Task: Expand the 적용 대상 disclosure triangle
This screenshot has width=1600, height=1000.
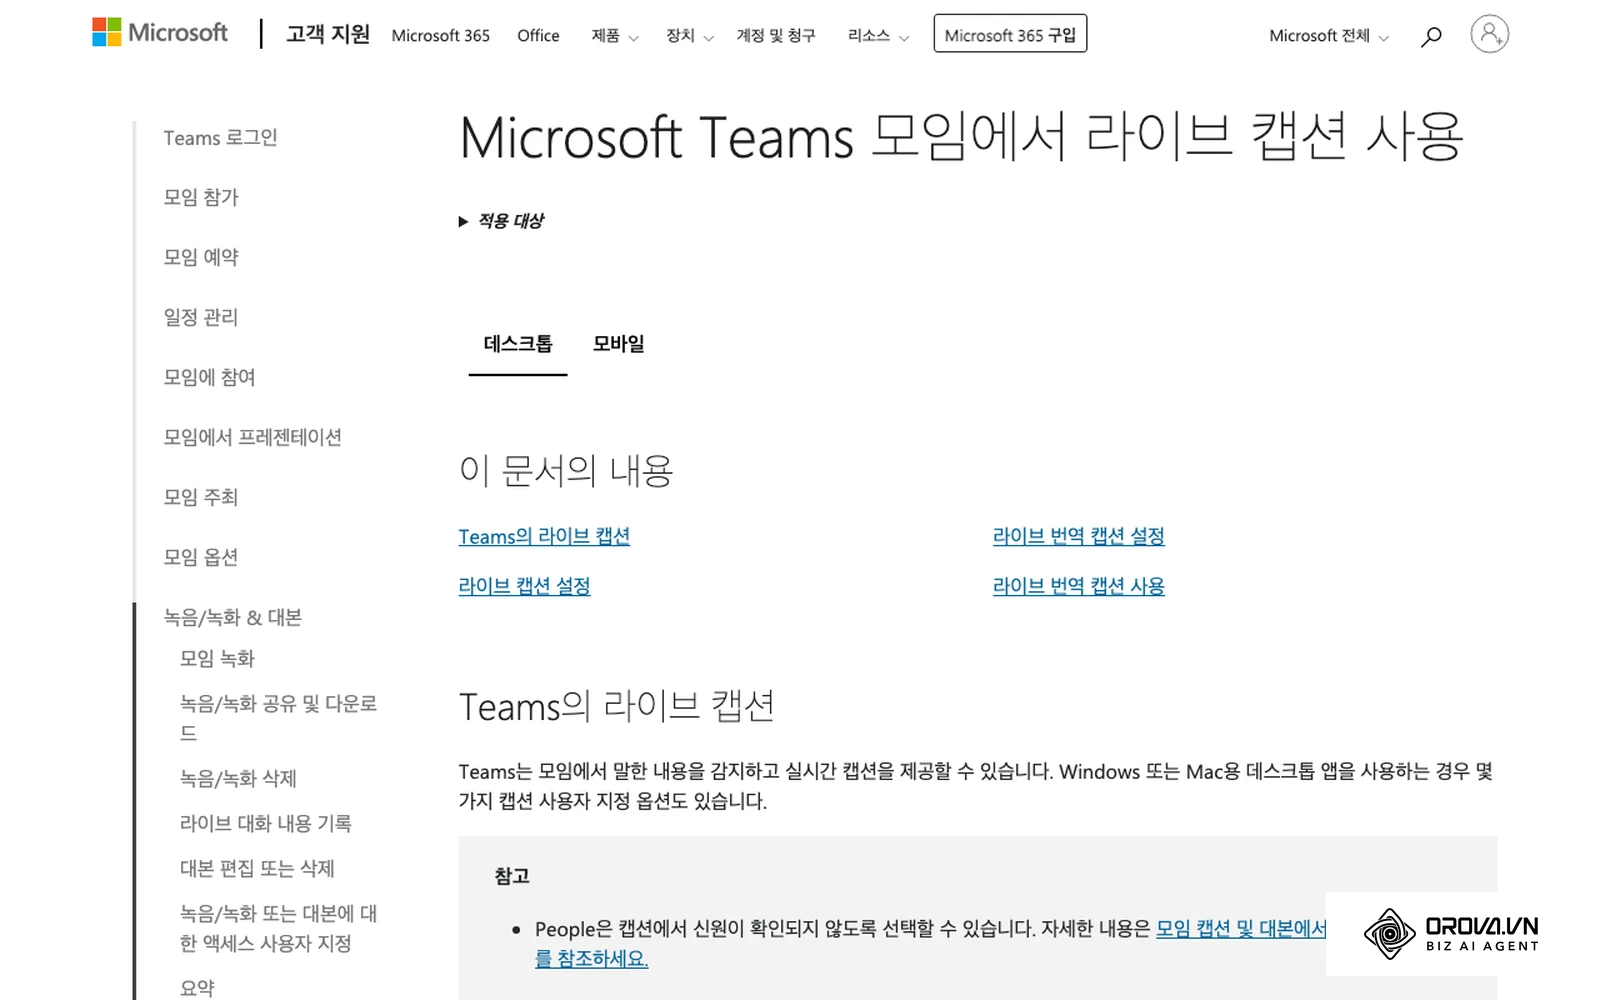Action: (463, 221)
